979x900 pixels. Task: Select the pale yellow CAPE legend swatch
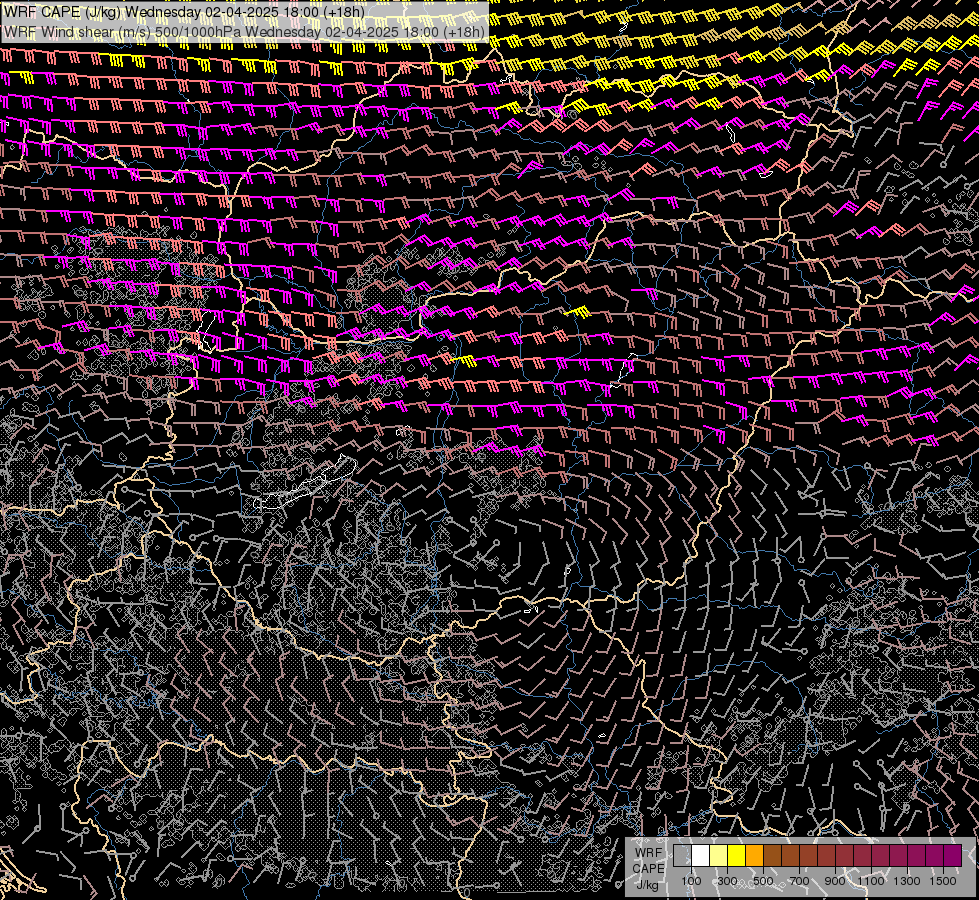(x=719, y=855)
